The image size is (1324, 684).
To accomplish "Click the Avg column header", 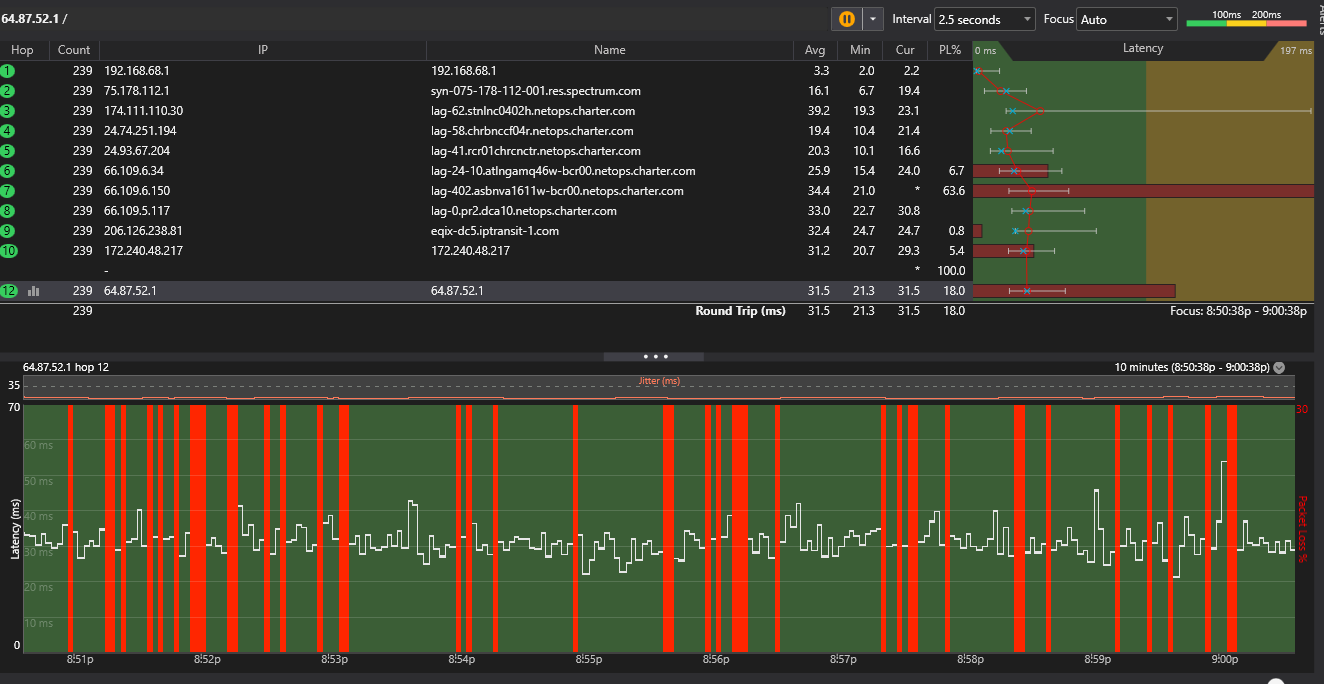I will coord(816,50).
